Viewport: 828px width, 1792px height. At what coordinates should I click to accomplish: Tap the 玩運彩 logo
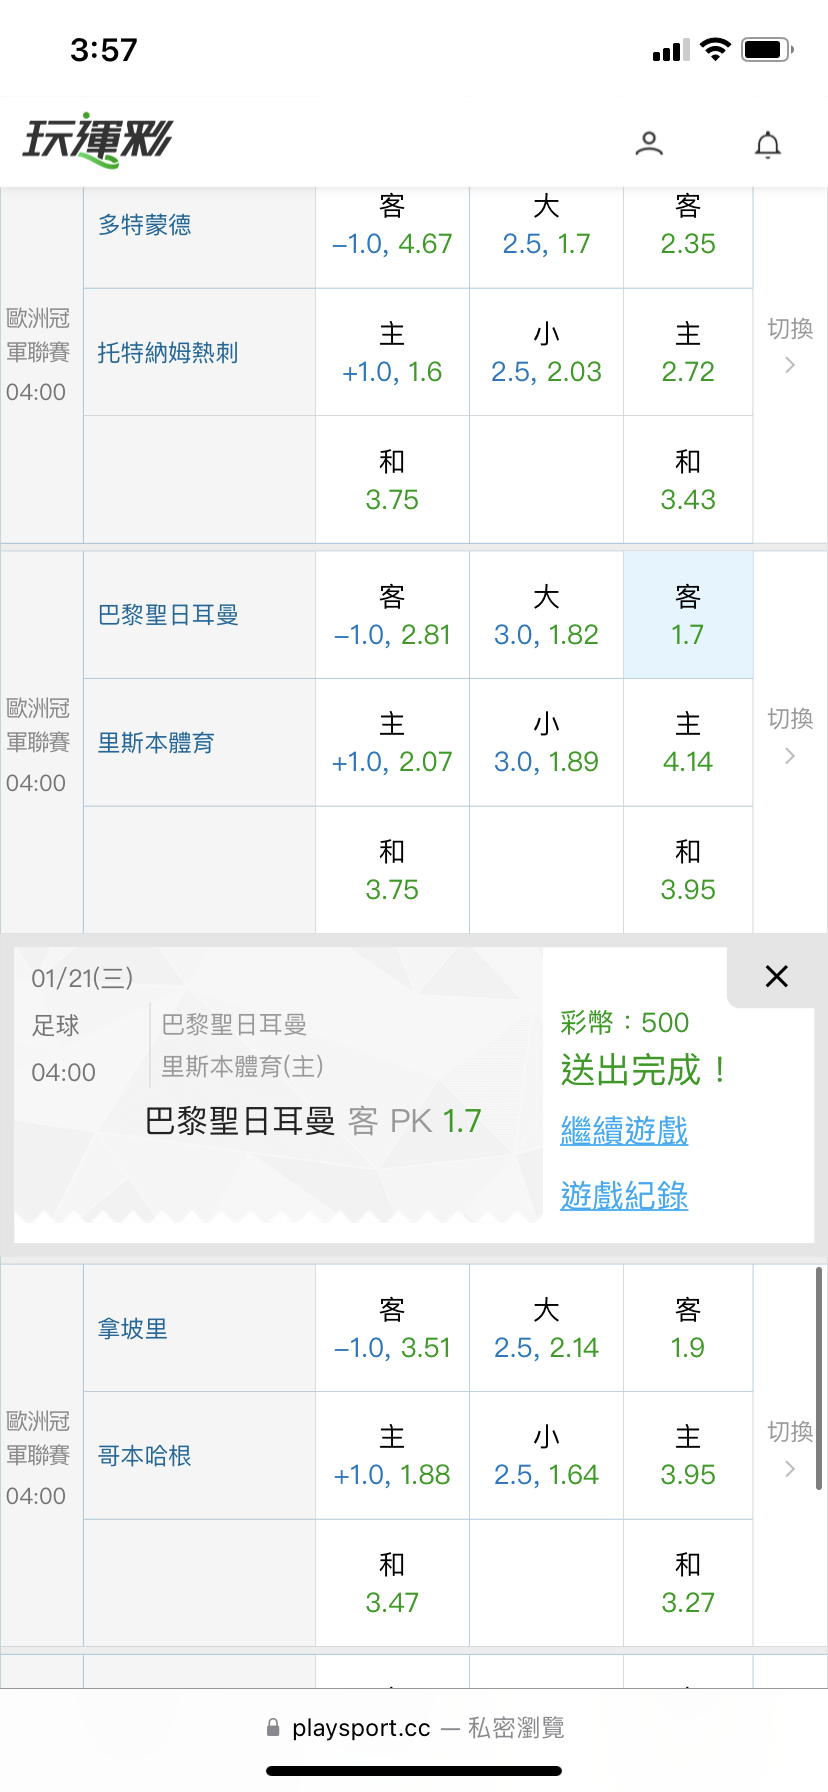coord(98,139)
